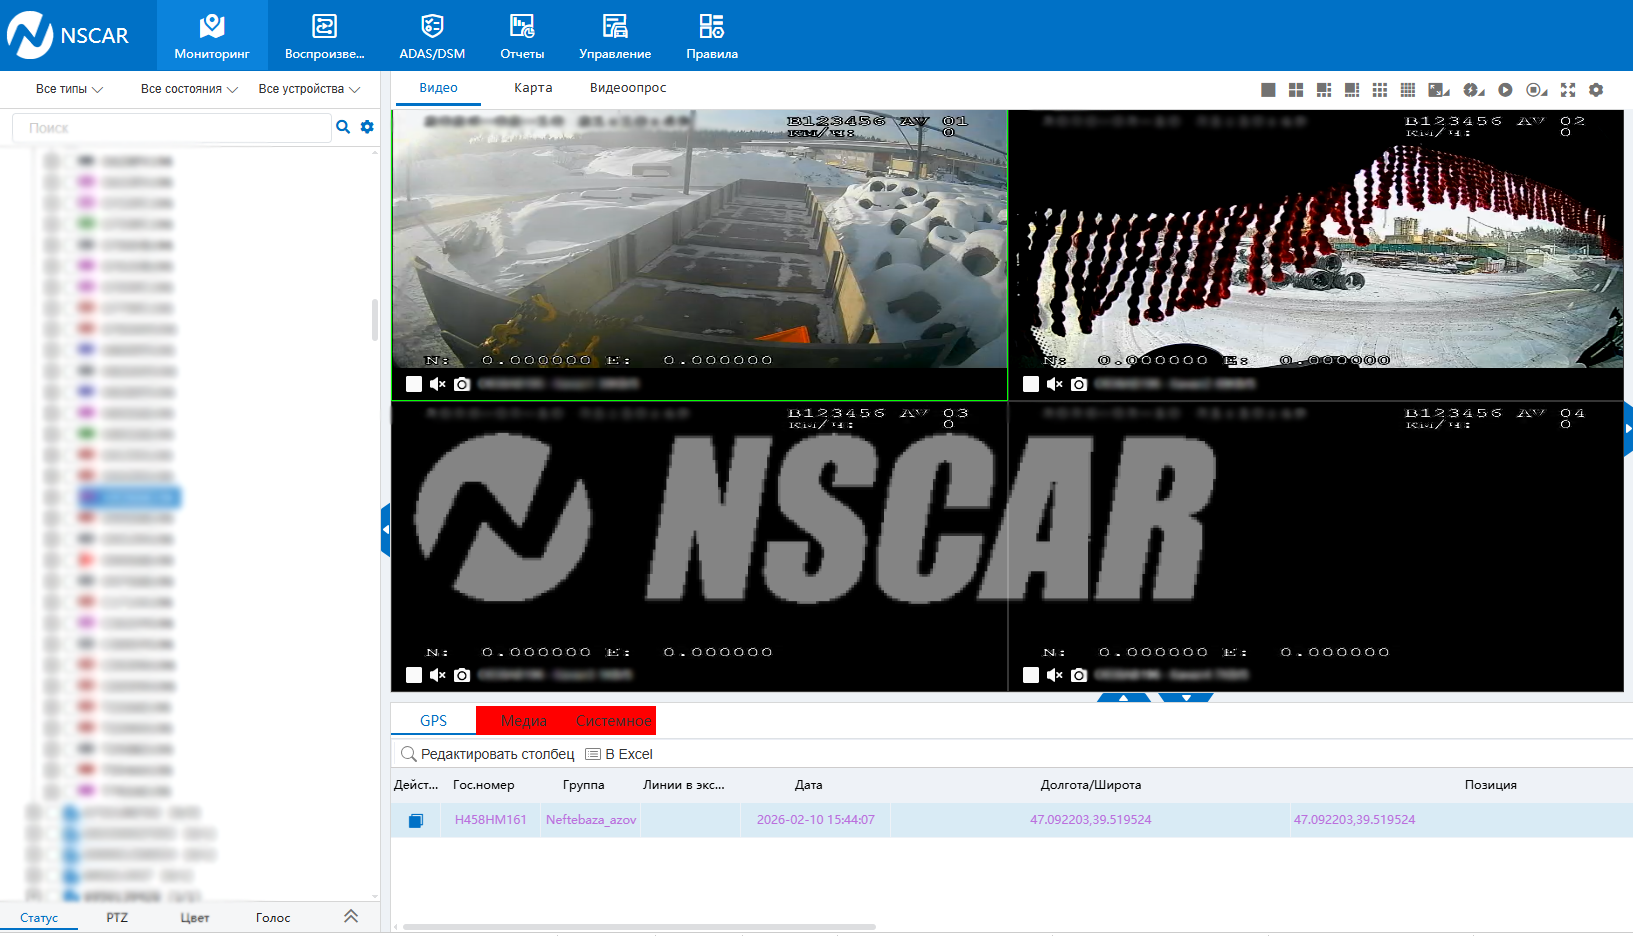This screenshot has height=936, width=1633.
Task: Capture snapshot of camera 04
Action: coord(1079,675)
